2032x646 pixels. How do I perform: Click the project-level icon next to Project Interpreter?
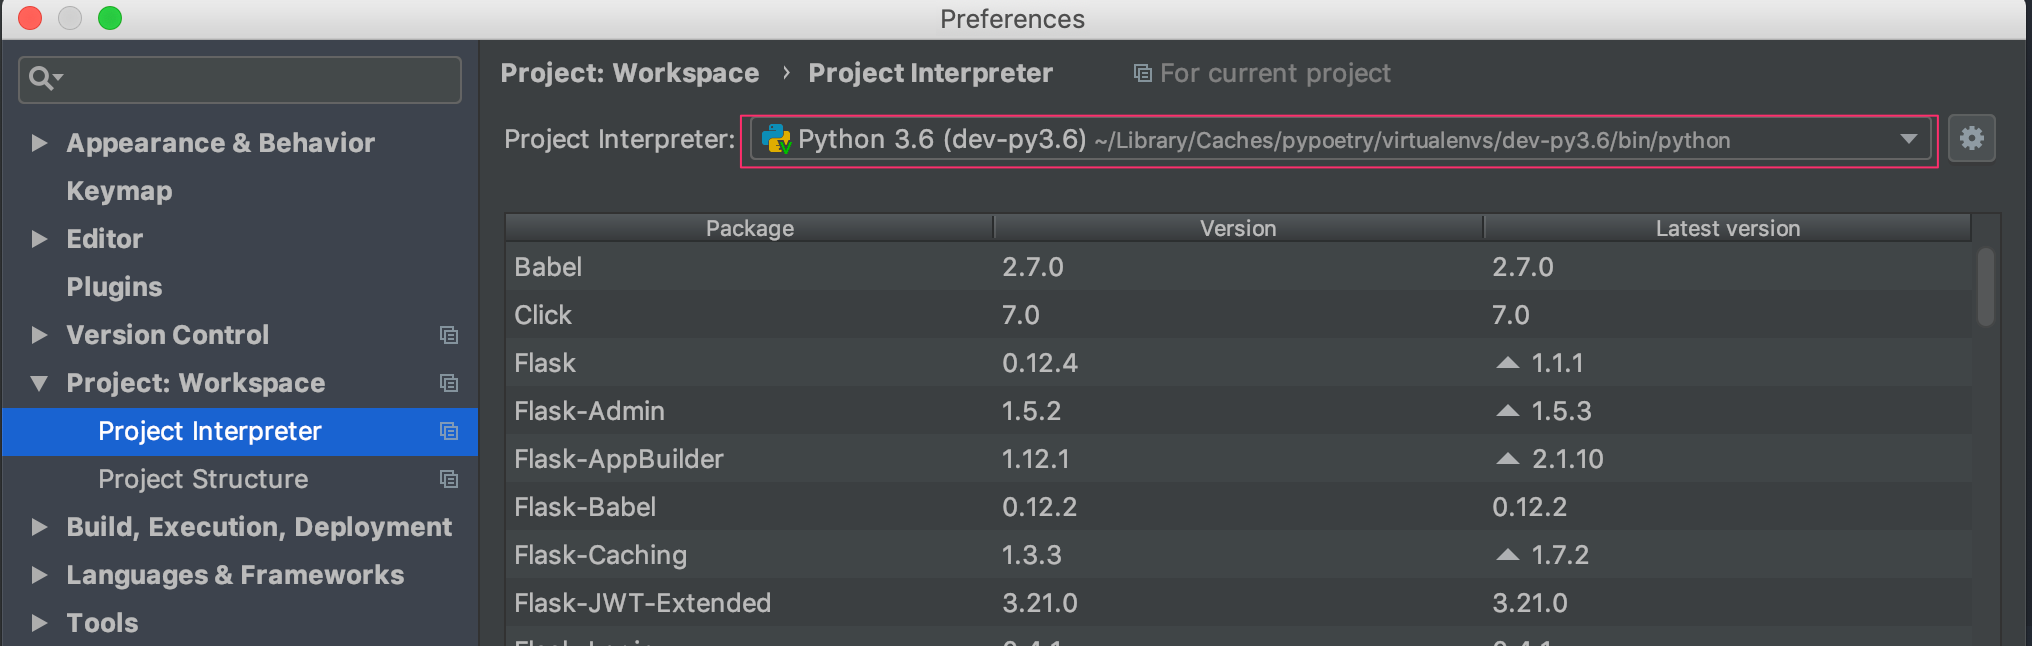[449, 431]
